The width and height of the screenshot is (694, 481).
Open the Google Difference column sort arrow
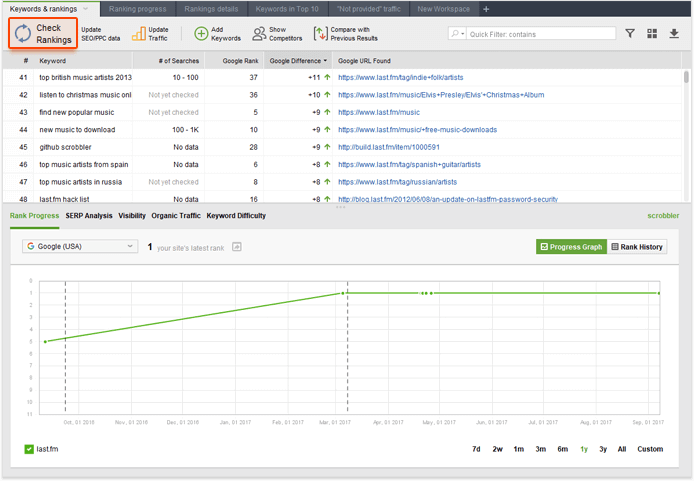[325, 61]
